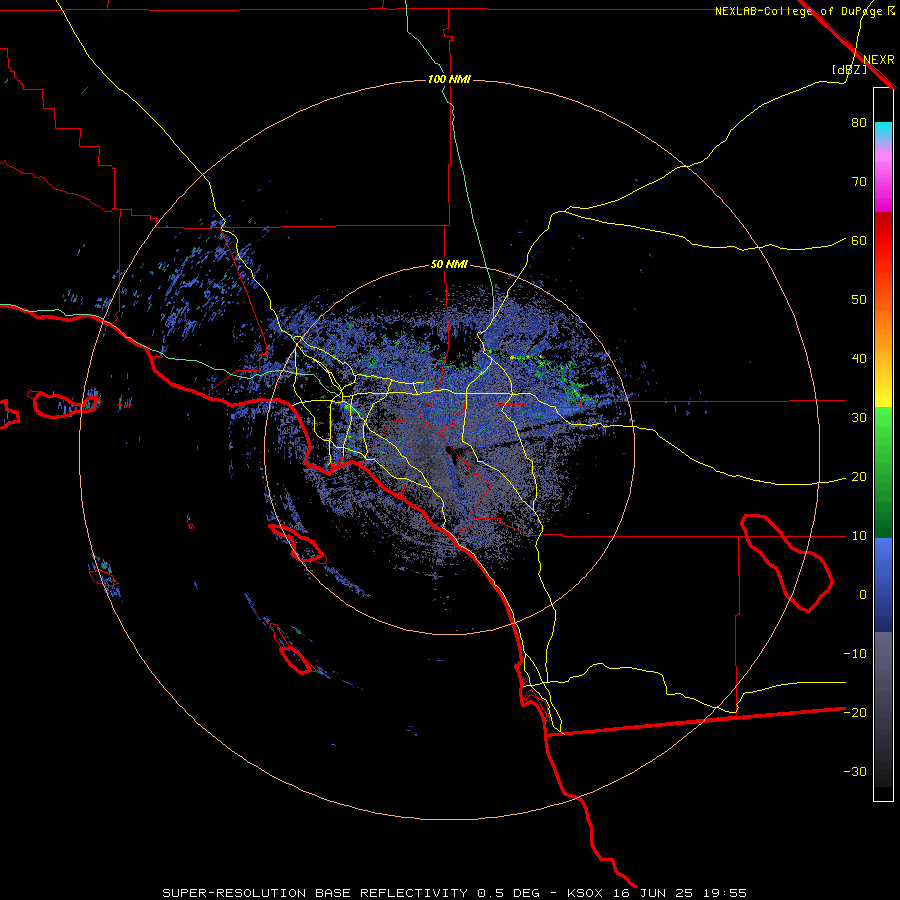Image resolution: width=900 pixels, height=900 pixels.
Task: Click the red segment of the color bar
Action: click(x=883, y=241)
